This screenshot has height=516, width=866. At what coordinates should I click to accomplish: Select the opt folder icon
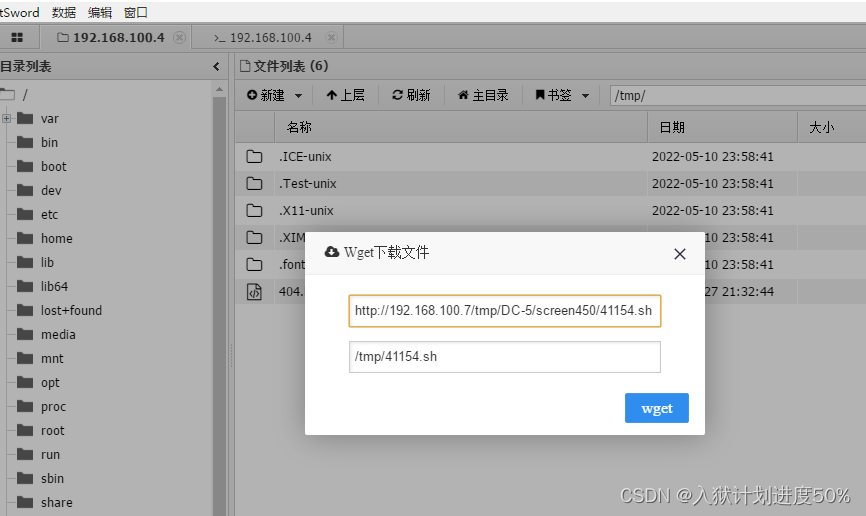point(25,382)
